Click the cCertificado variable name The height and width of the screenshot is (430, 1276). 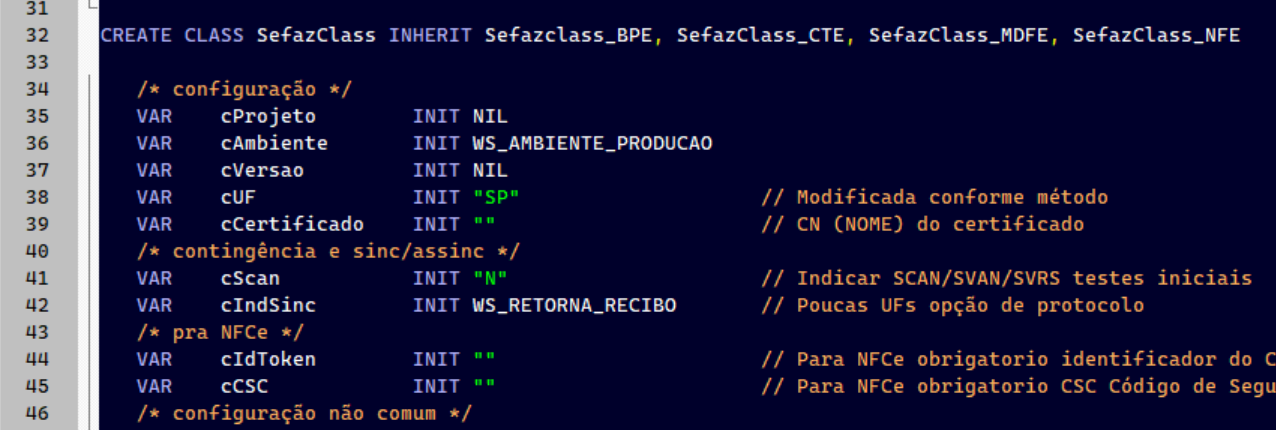click(292, 224)
